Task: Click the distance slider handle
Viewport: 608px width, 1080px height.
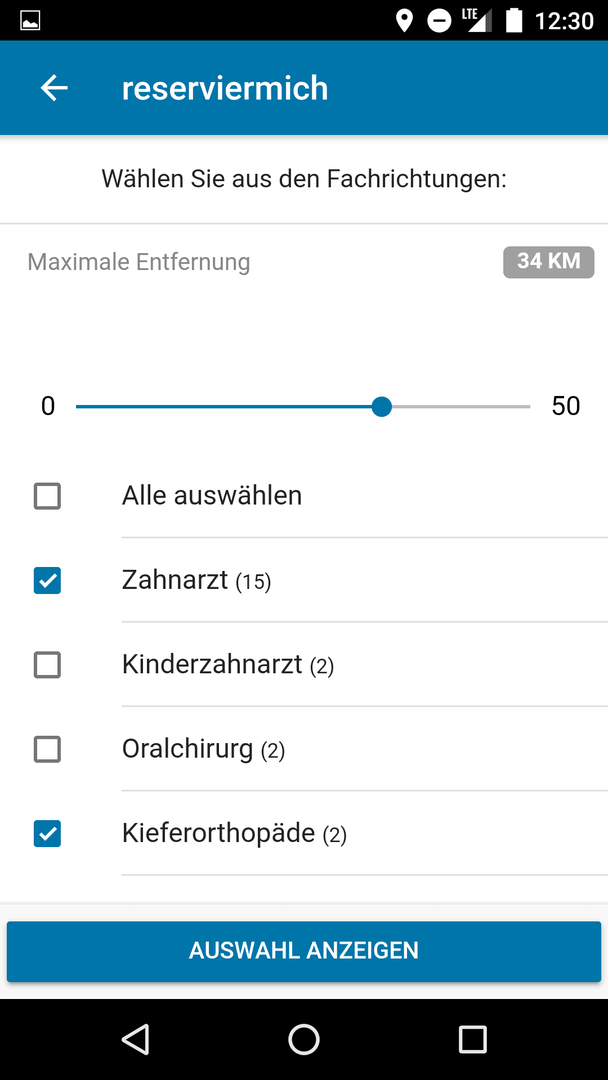Action: 381,407
